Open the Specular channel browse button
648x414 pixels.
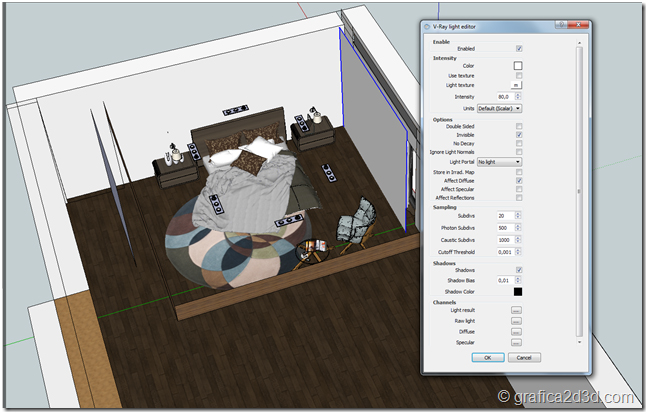(517, 343)
